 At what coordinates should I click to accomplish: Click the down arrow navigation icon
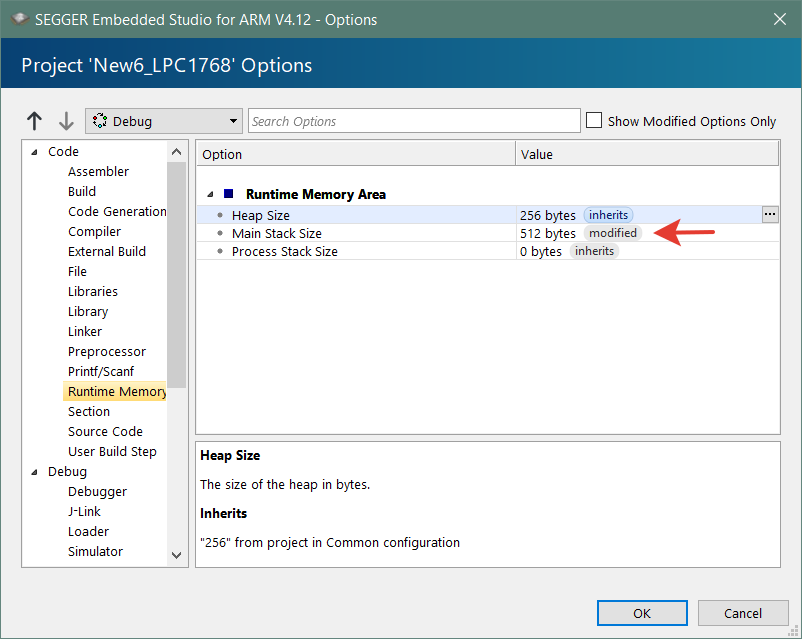pyautogui.click(x=66, y=121)
